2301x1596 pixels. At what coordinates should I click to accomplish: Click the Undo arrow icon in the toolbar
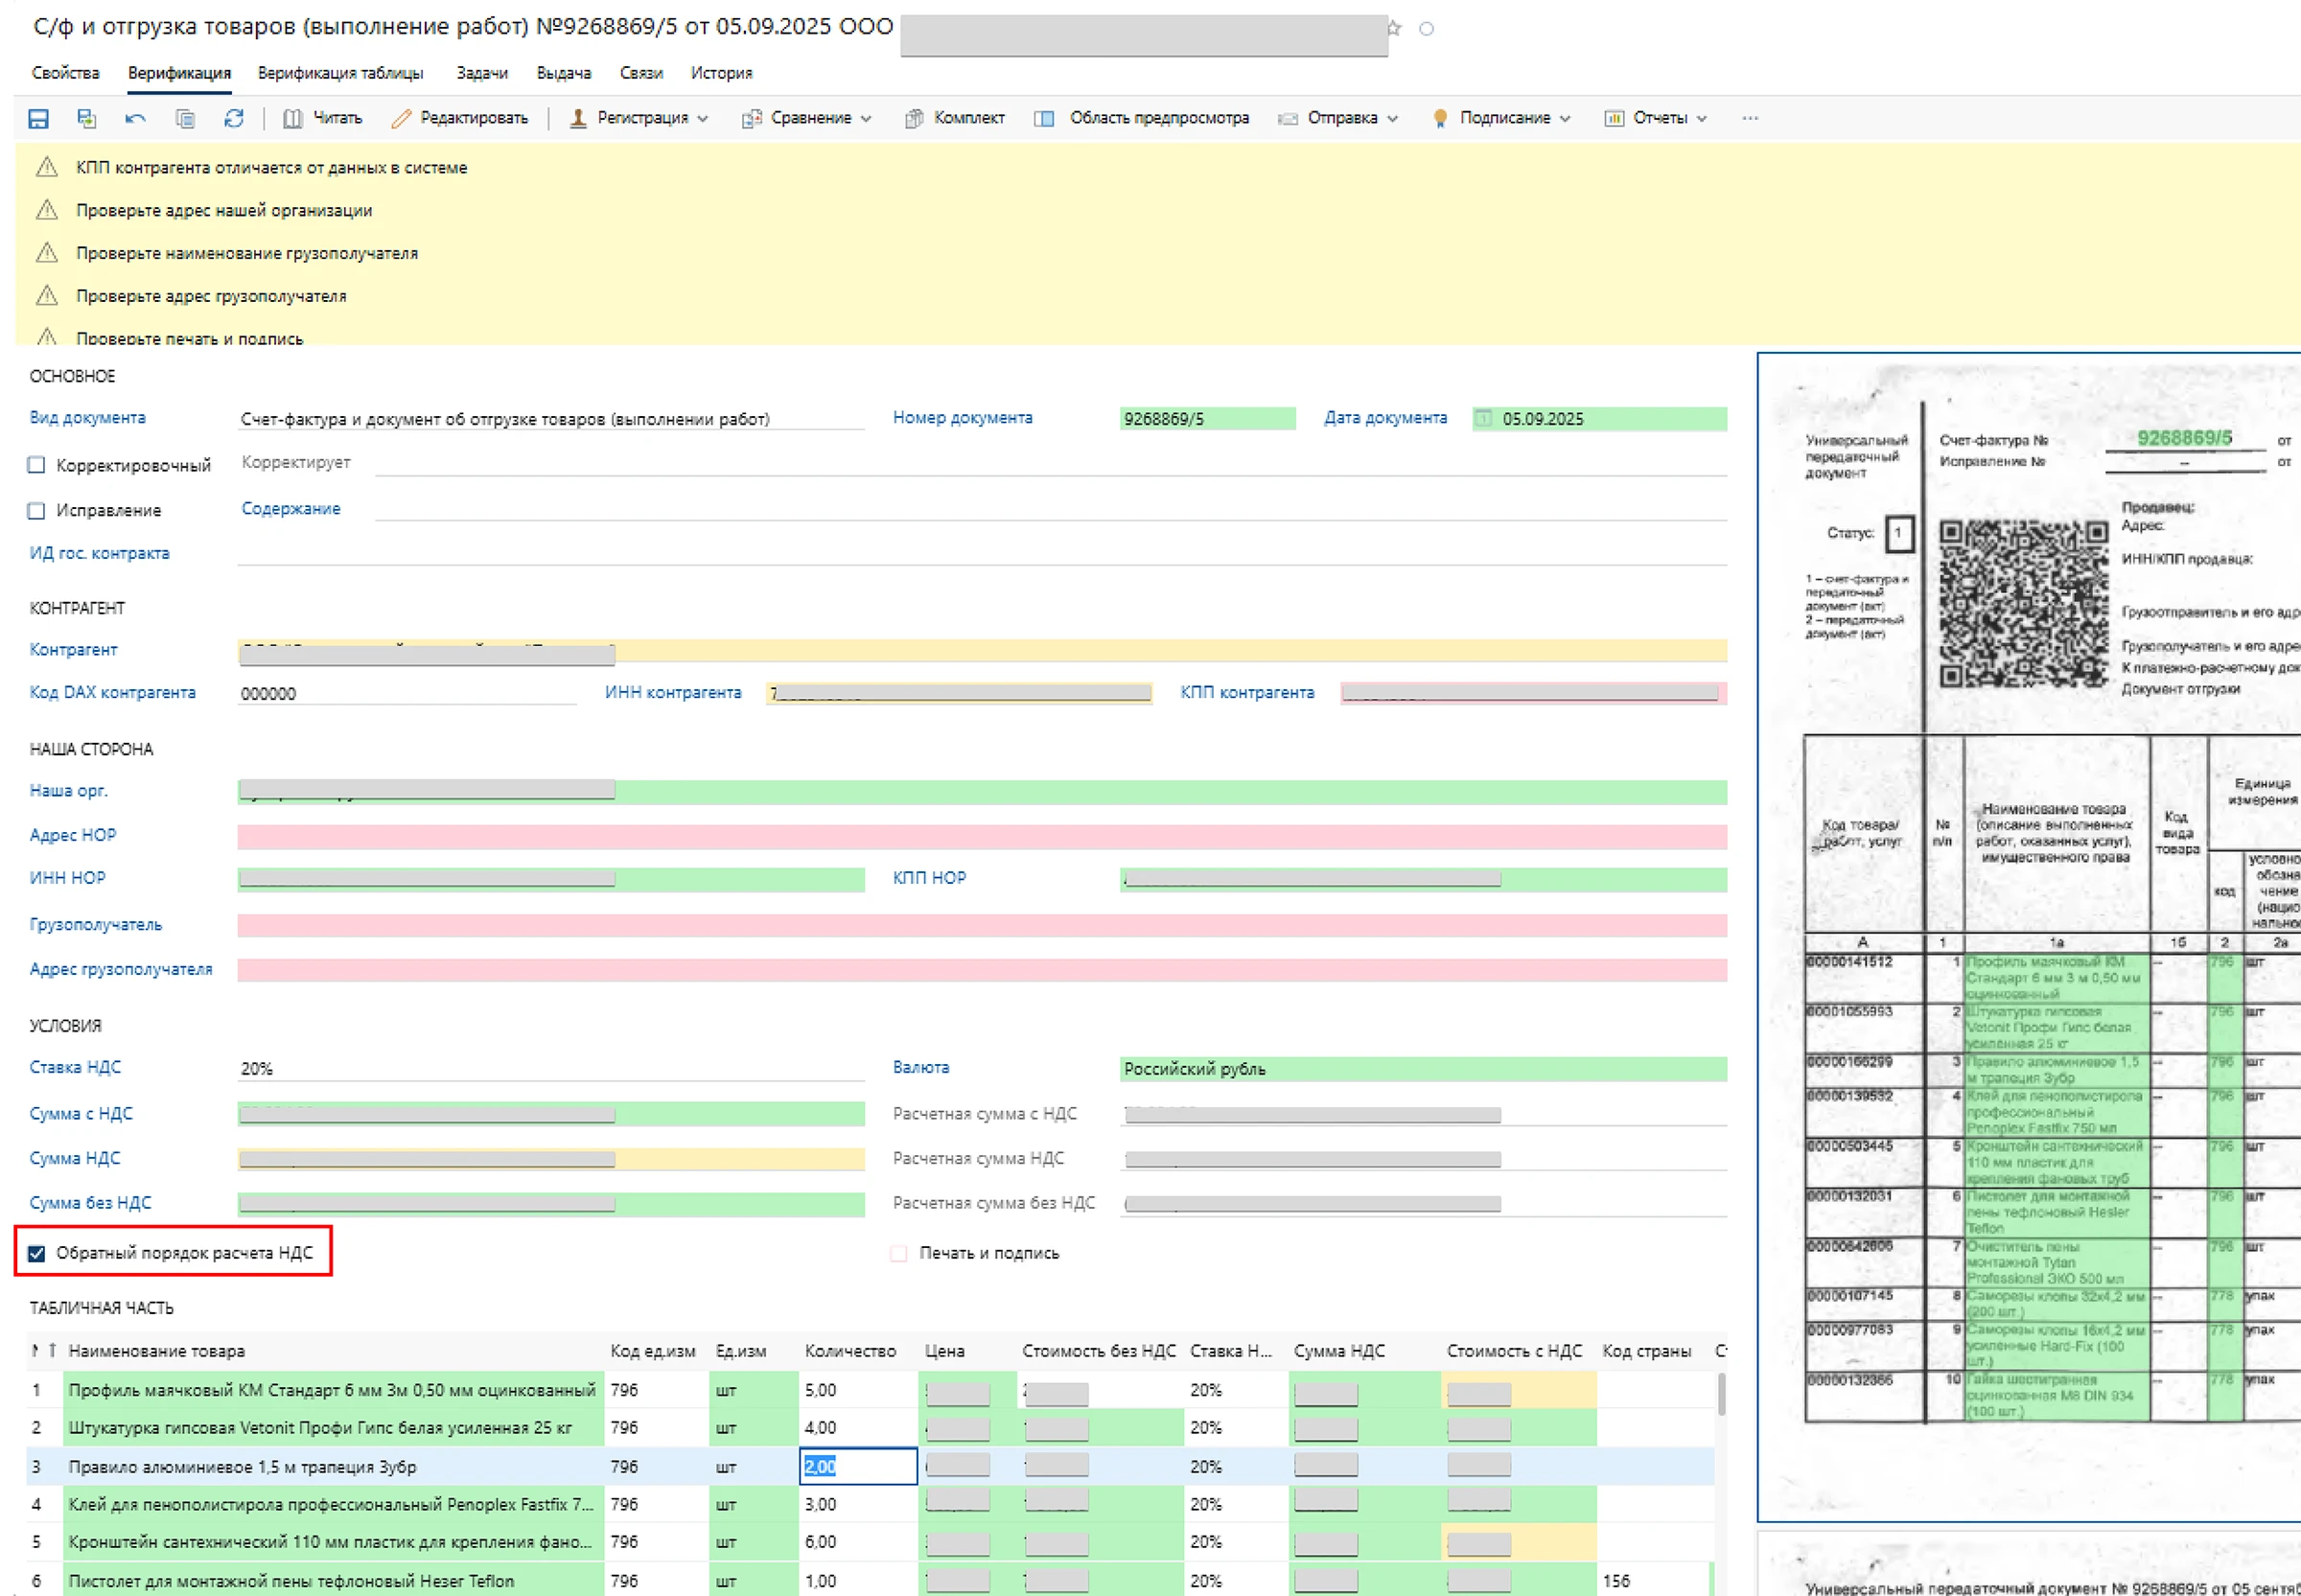(x=135, y=119)
